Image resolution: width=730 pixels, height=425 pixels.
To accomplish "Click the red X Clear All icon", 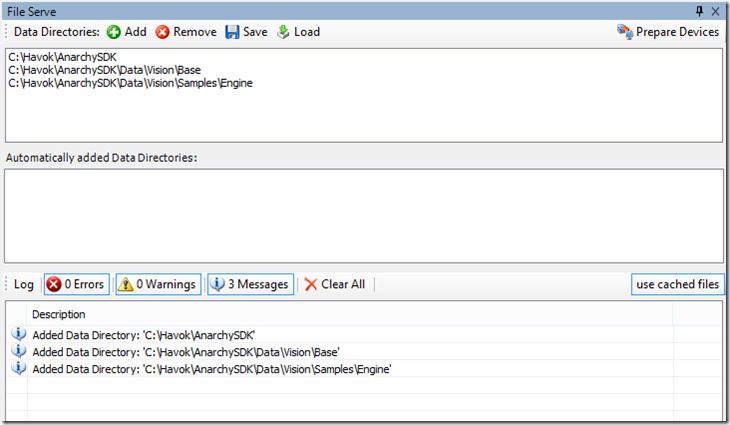I will coord(311,284).
